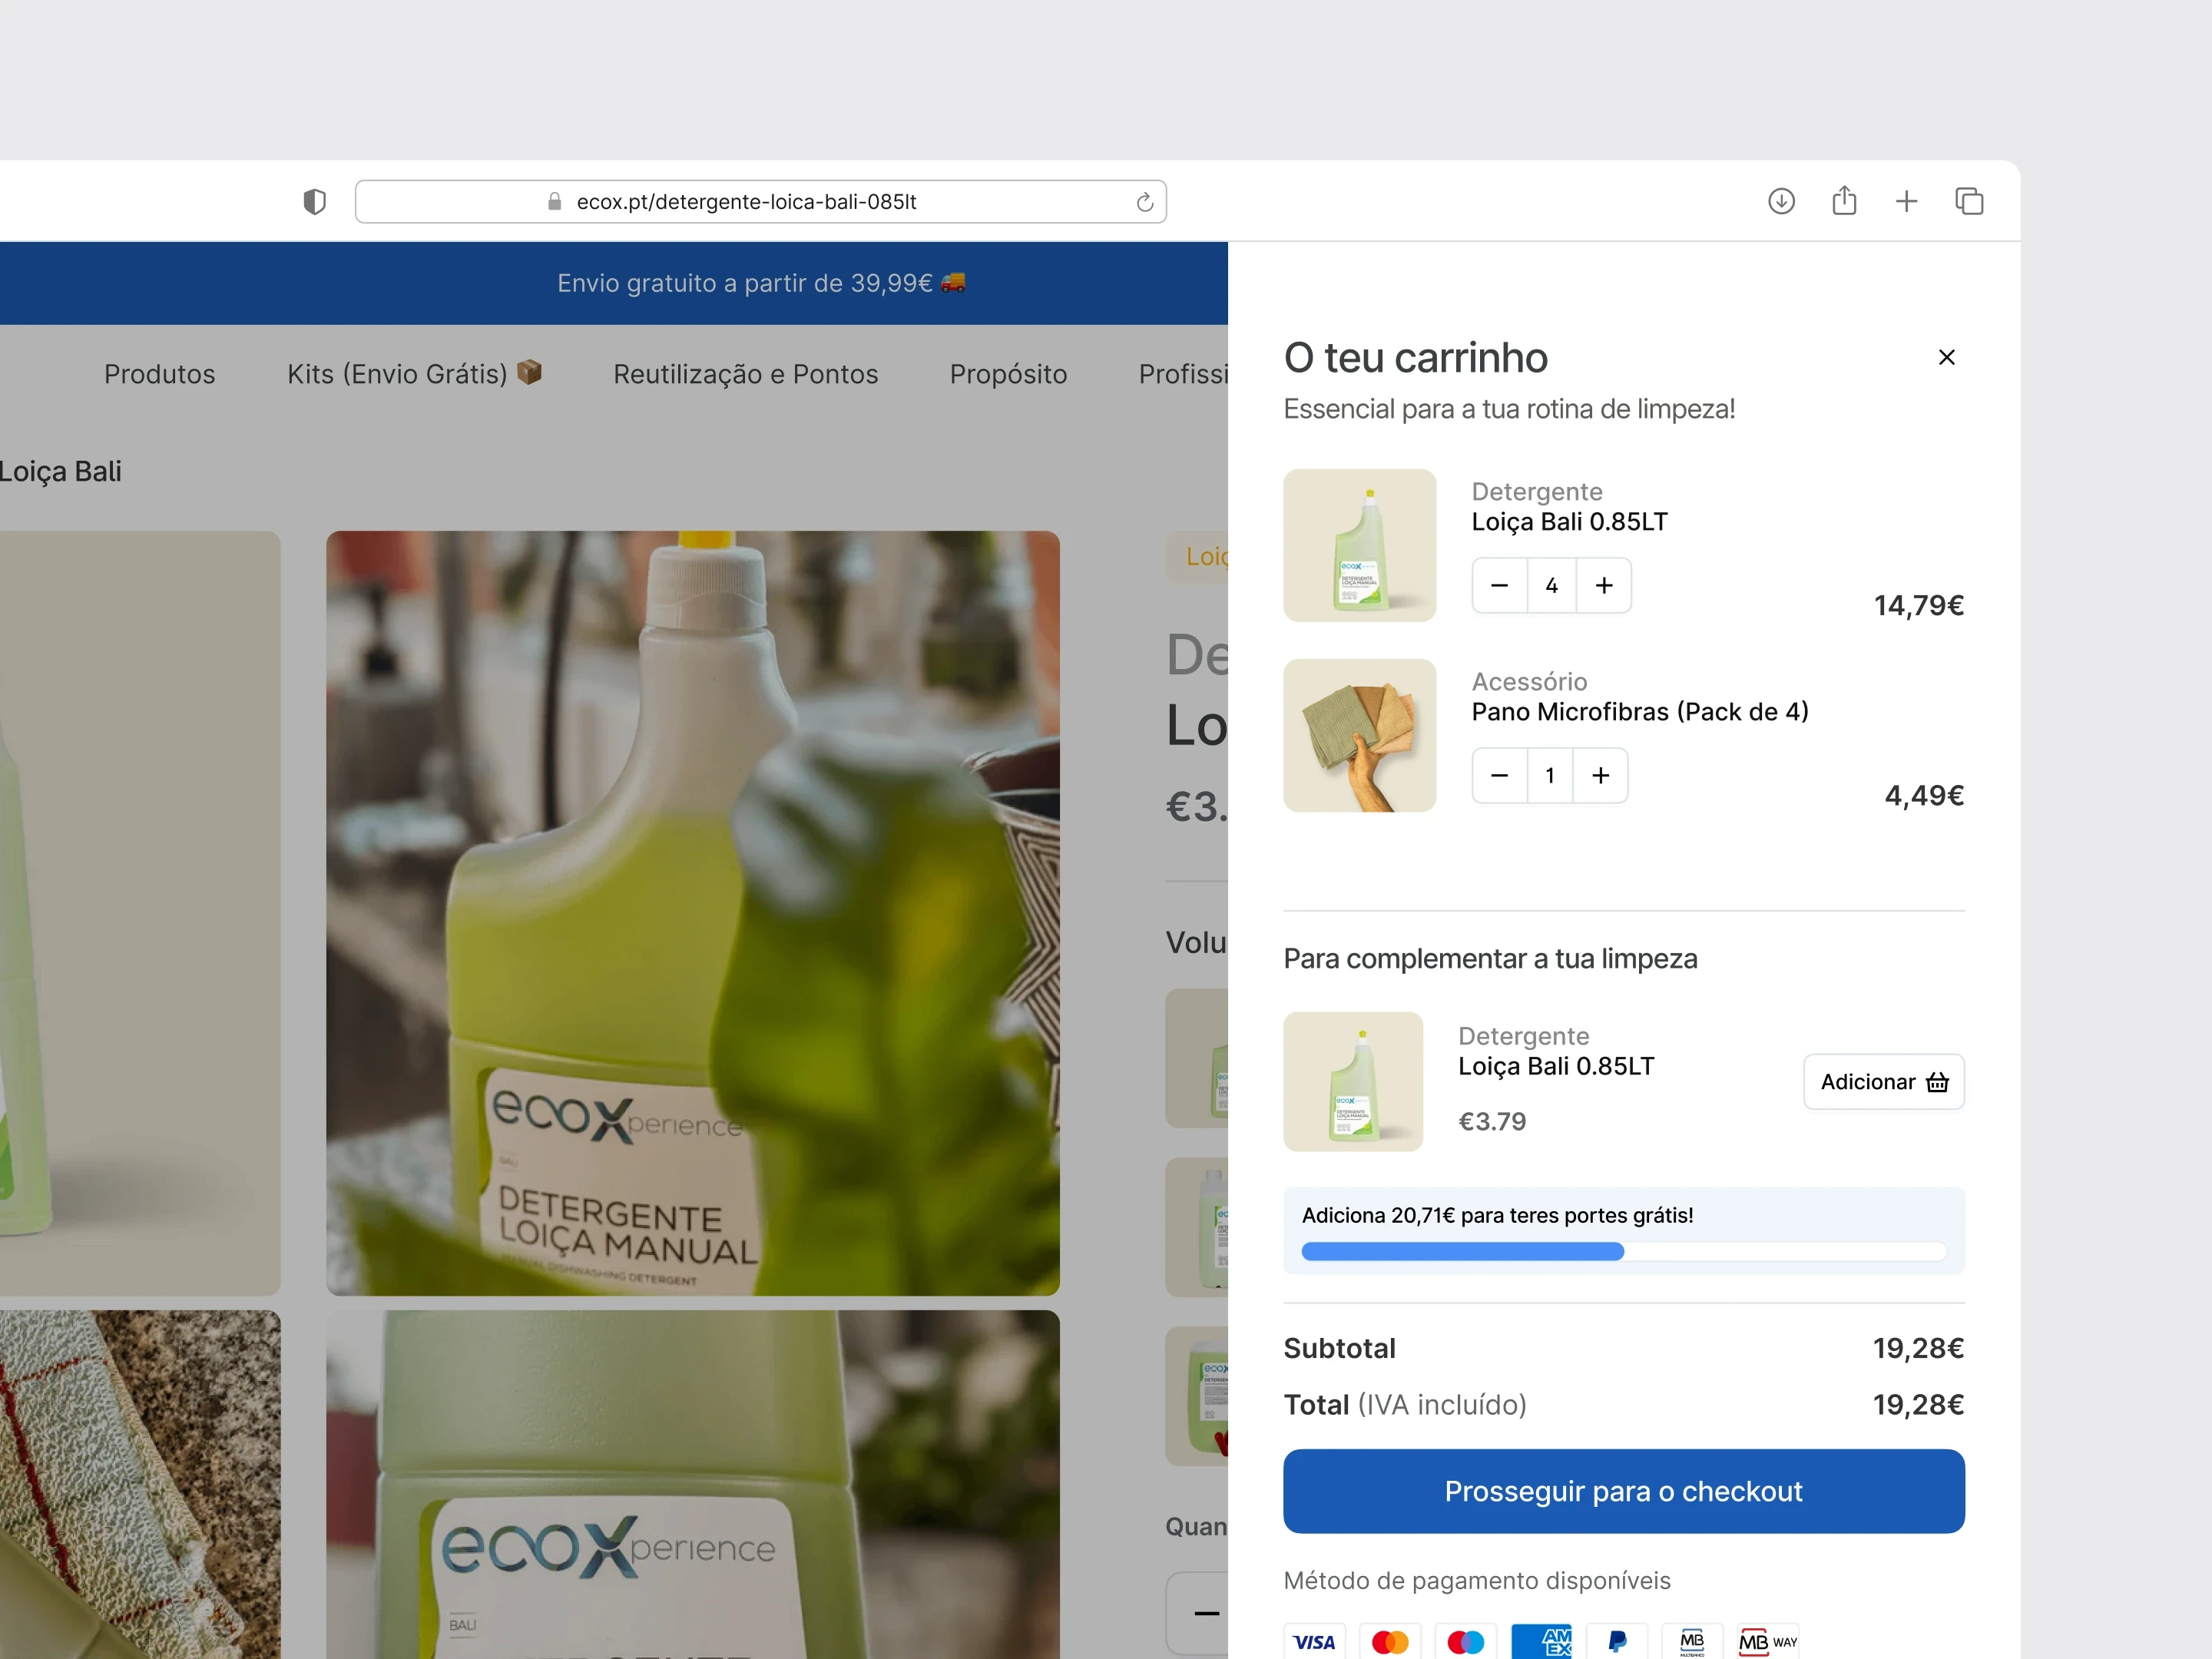Reload page using refresh icon

coord(1145,202)
